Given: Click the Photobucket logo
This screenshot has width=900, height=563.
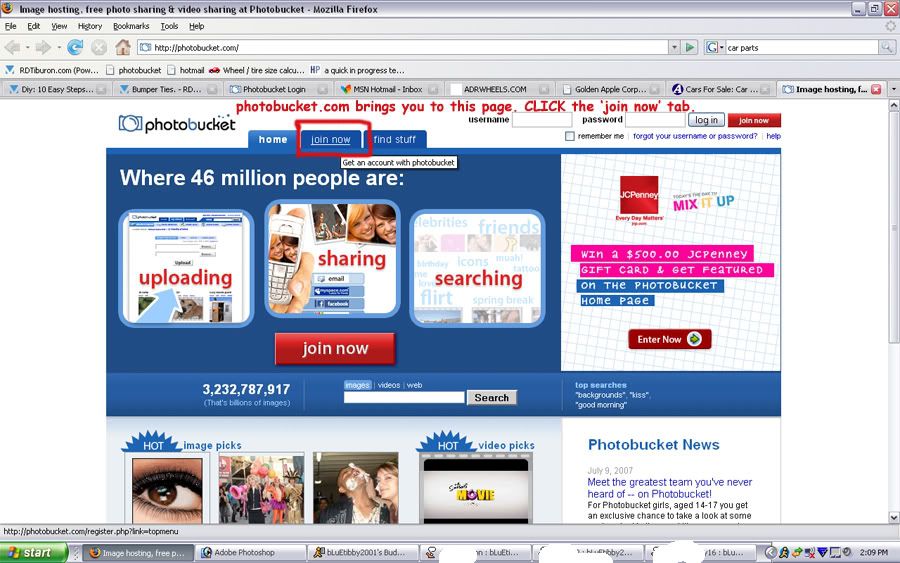Looking at the screenshot, I should pos(177,124).
